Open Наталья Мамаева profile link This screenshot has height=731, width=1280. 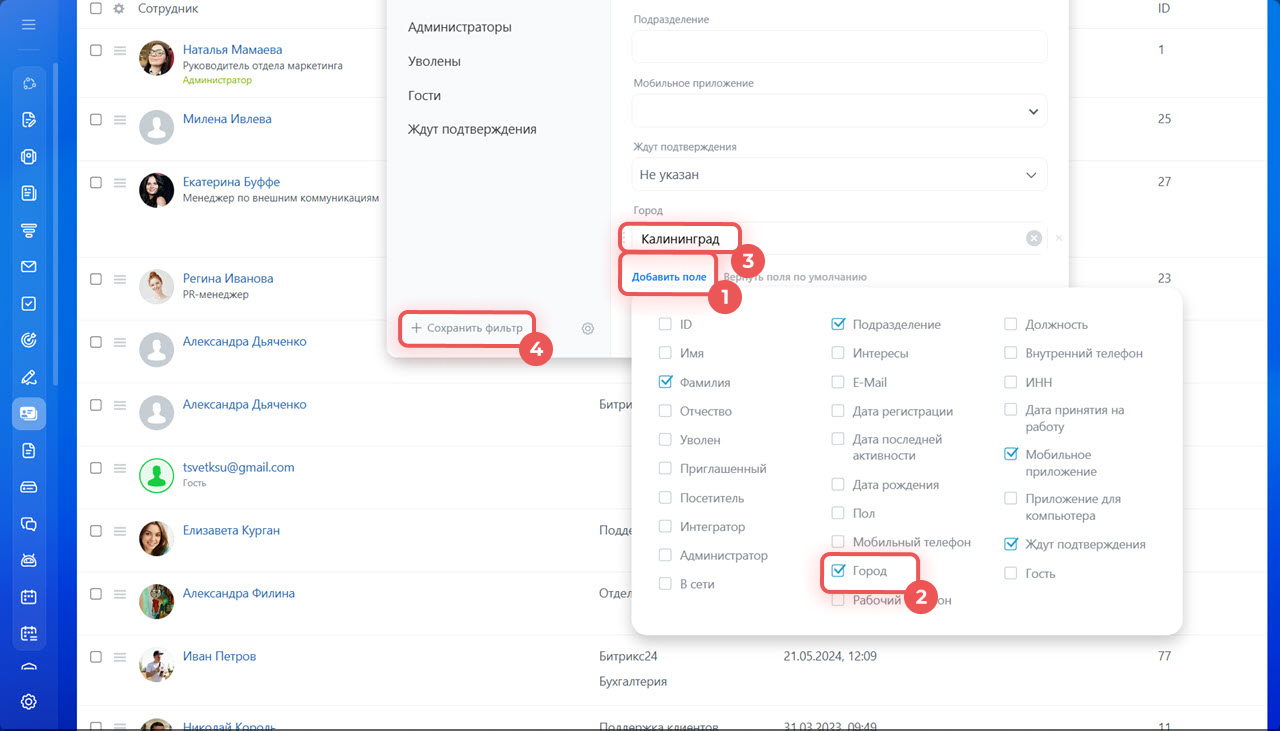(x=232, y=49)
